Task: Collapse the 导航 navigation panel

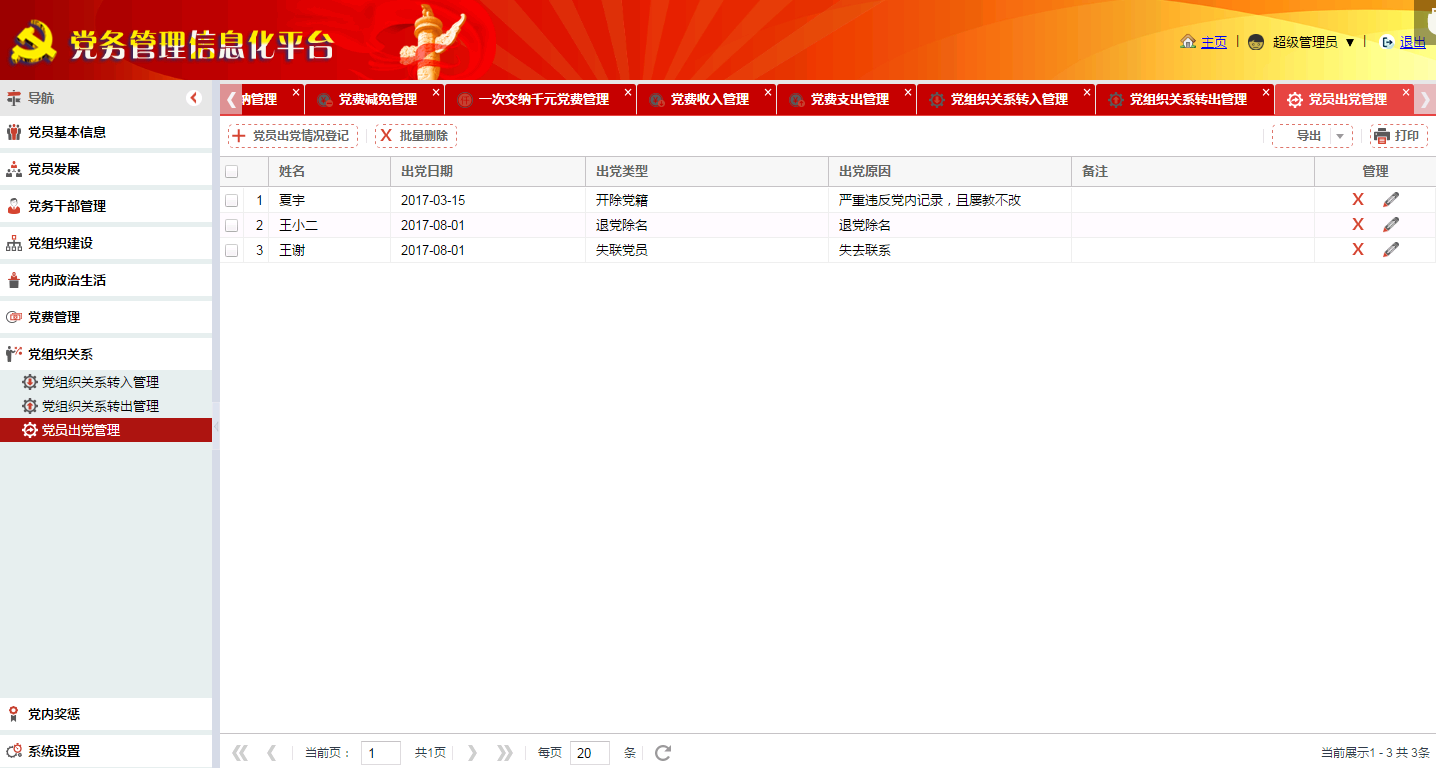Action: [x=195, y=97]
